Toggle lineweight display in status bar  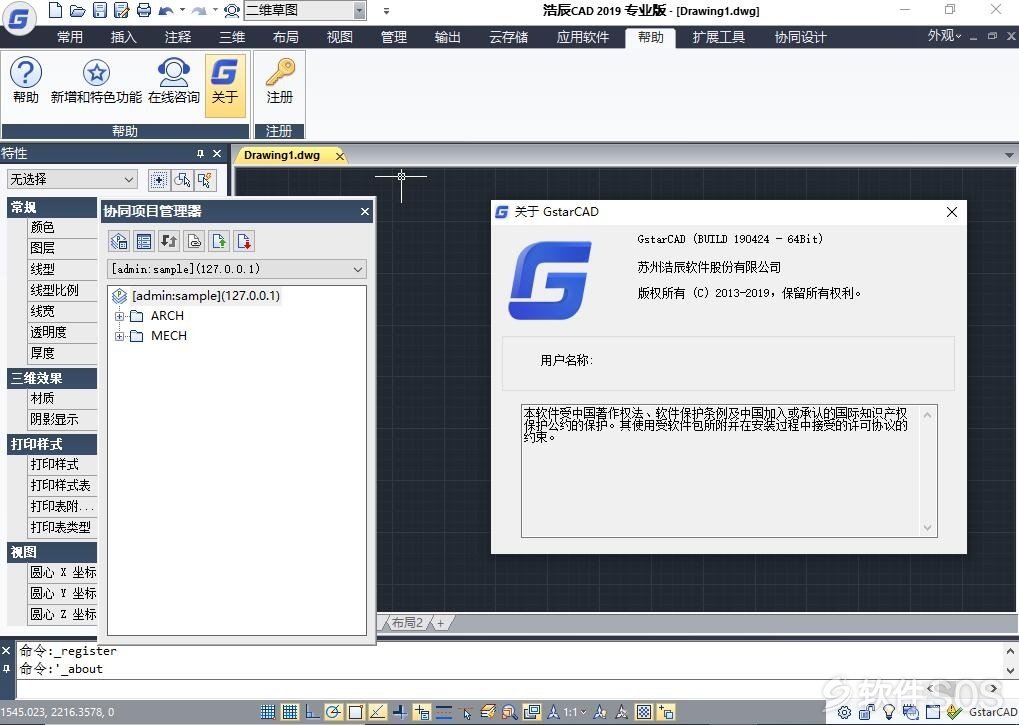point(444,712)
